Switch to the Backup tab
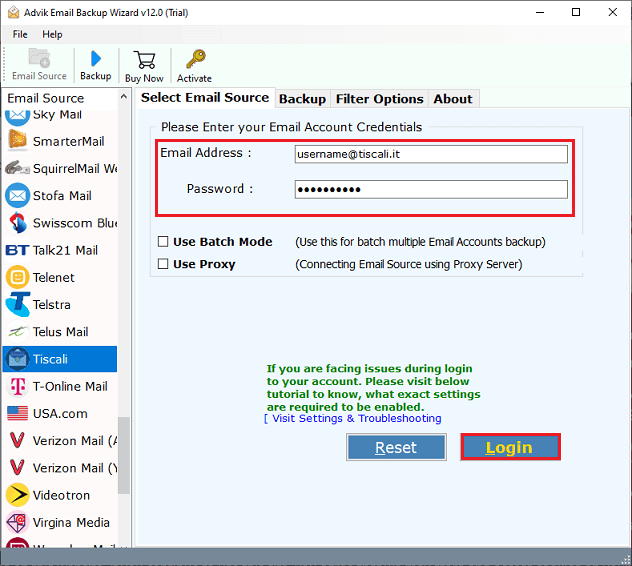Image resolution: width=632 pixels, height=566 pixels. [302, 99]
